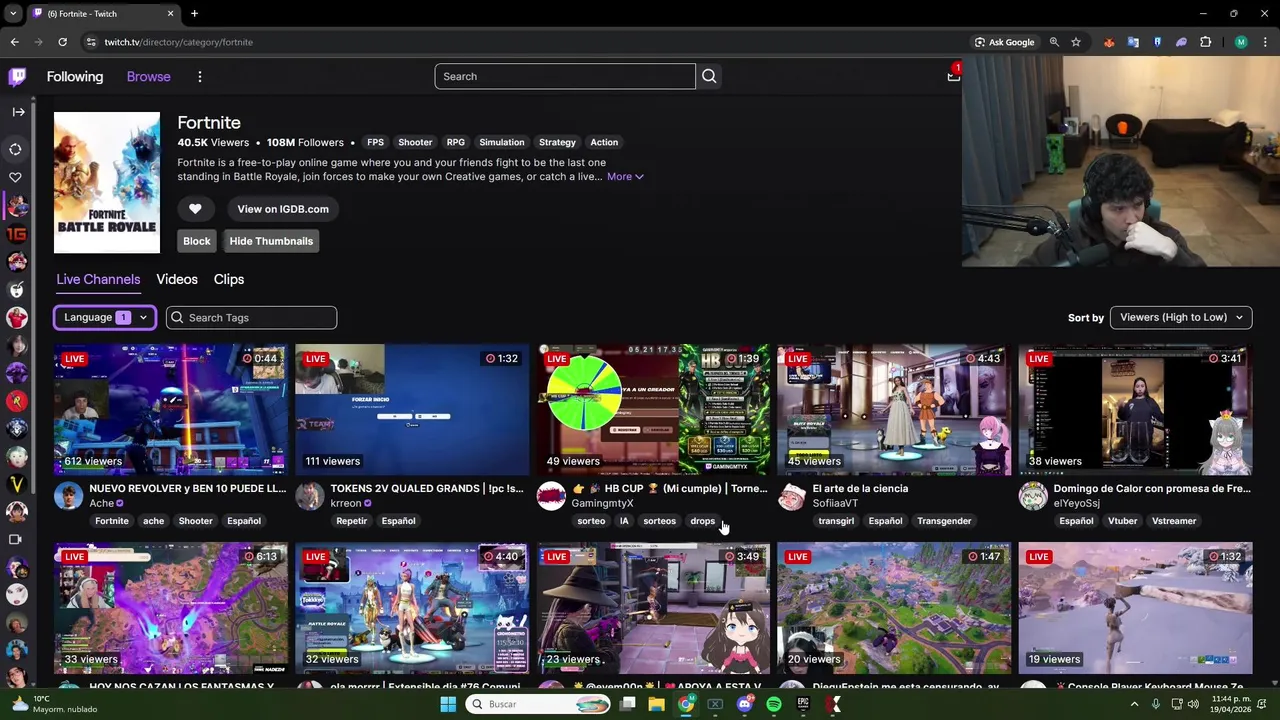Open the Windows Start menu
The height and width of the screenshot is (720, 1280).
[x=448, y=704]
